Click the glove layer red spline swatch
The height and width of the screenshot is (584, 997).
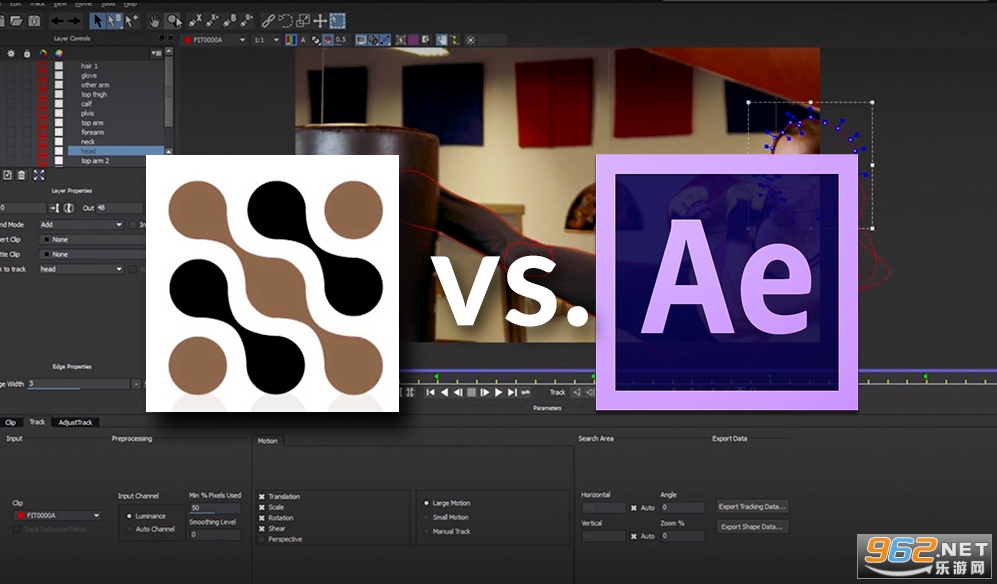tap(43, 75)
